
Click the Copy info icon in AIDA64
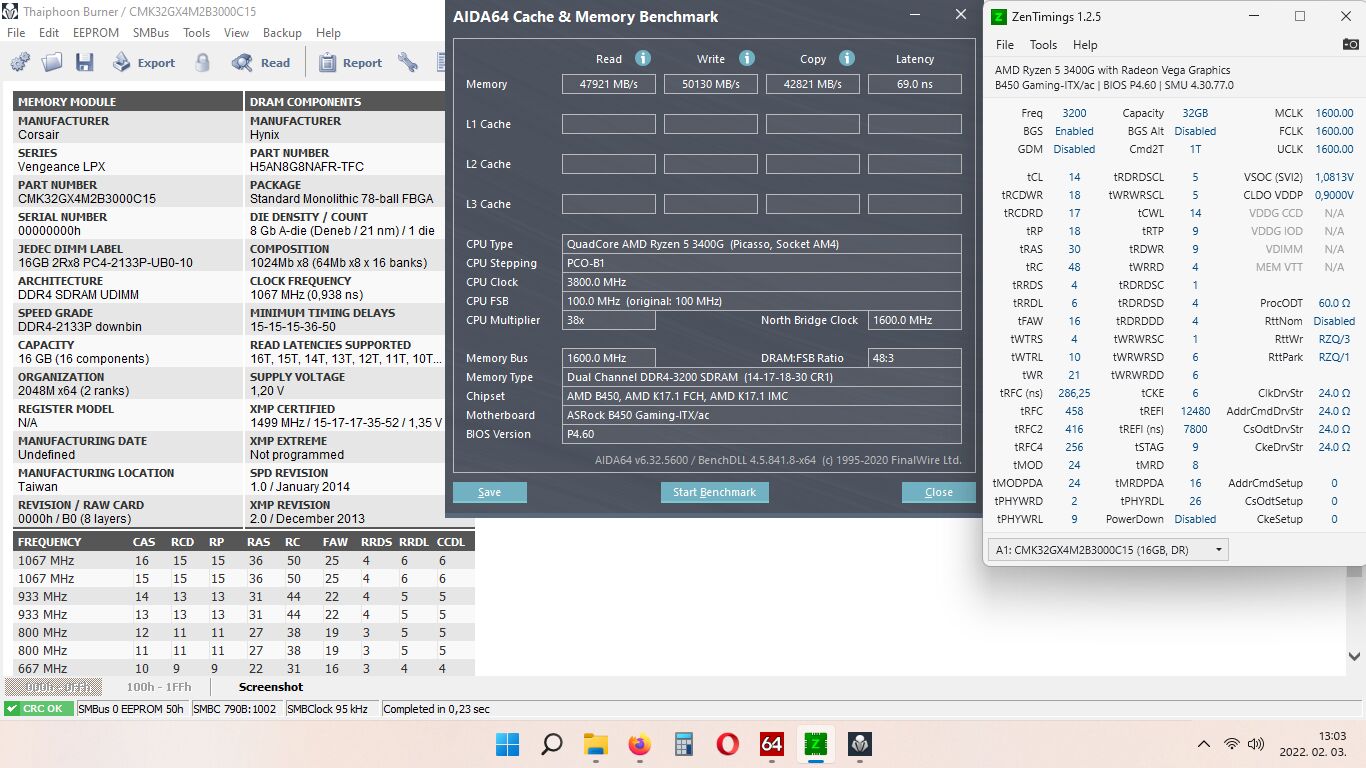(x=847, y=58)
